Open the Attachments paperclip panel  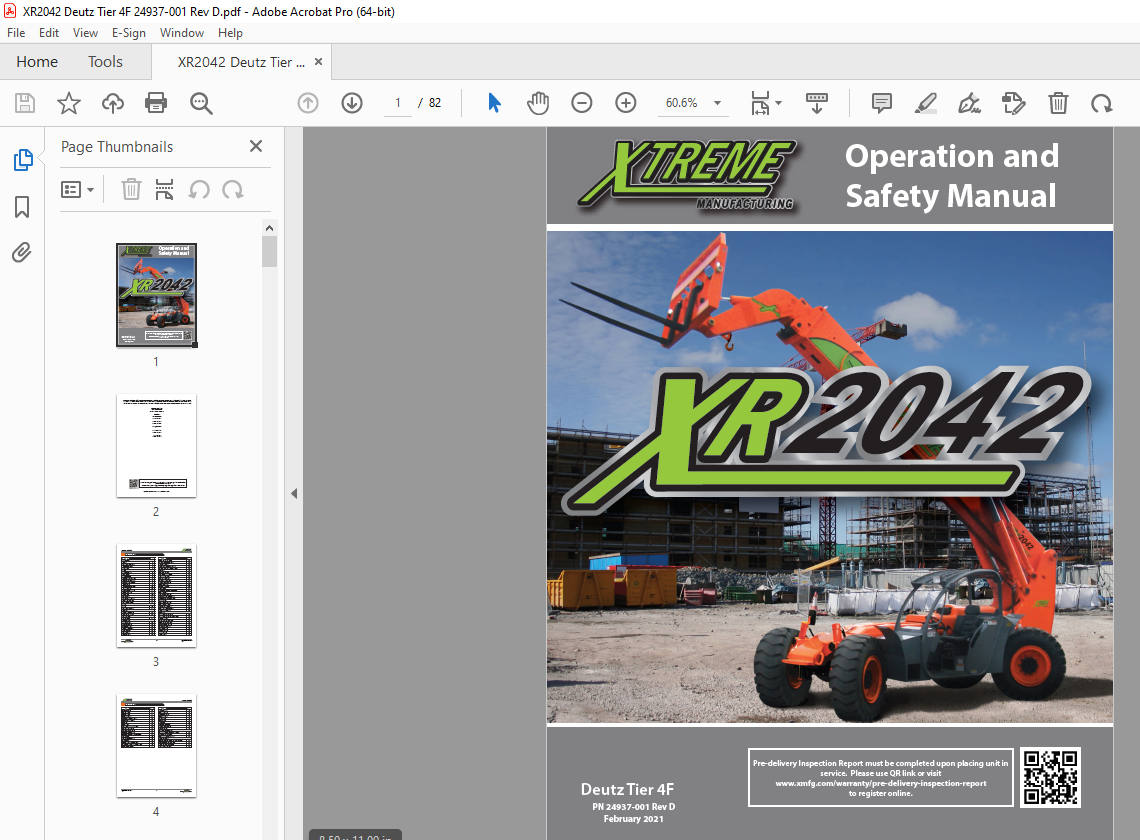[22, 252]
